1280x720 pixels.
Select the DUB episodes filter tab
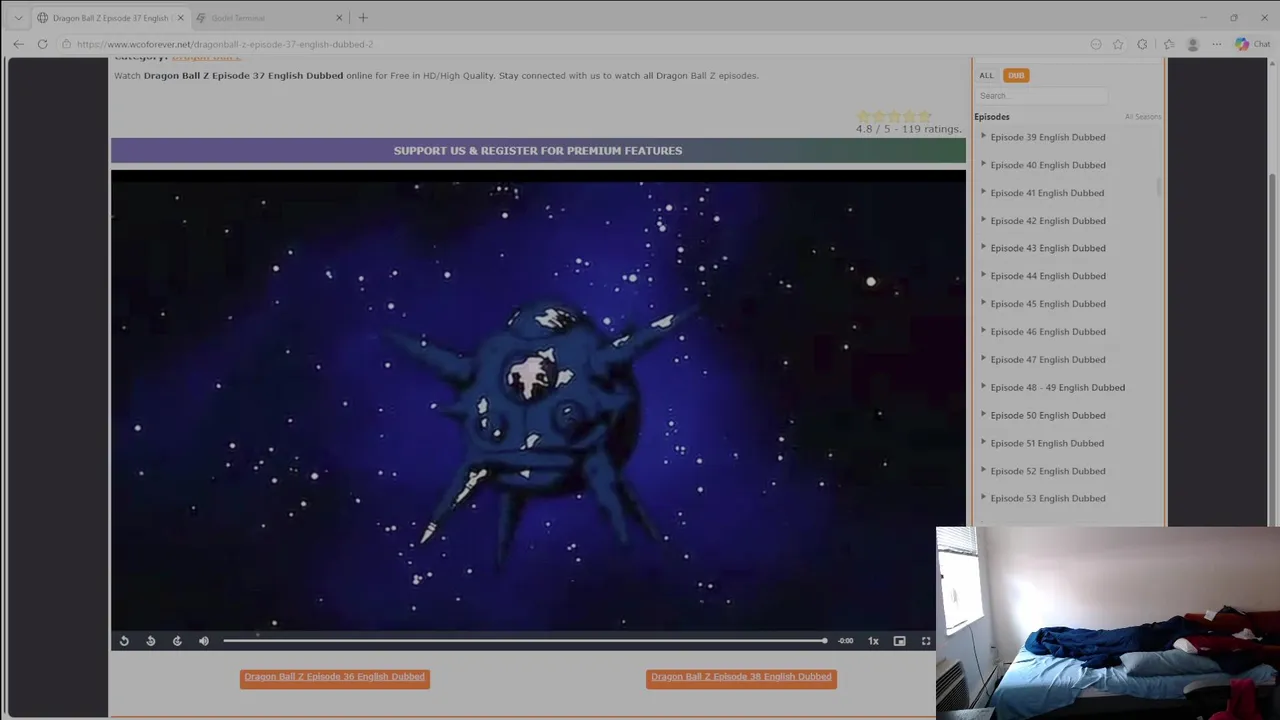[x=1016, y=75]
